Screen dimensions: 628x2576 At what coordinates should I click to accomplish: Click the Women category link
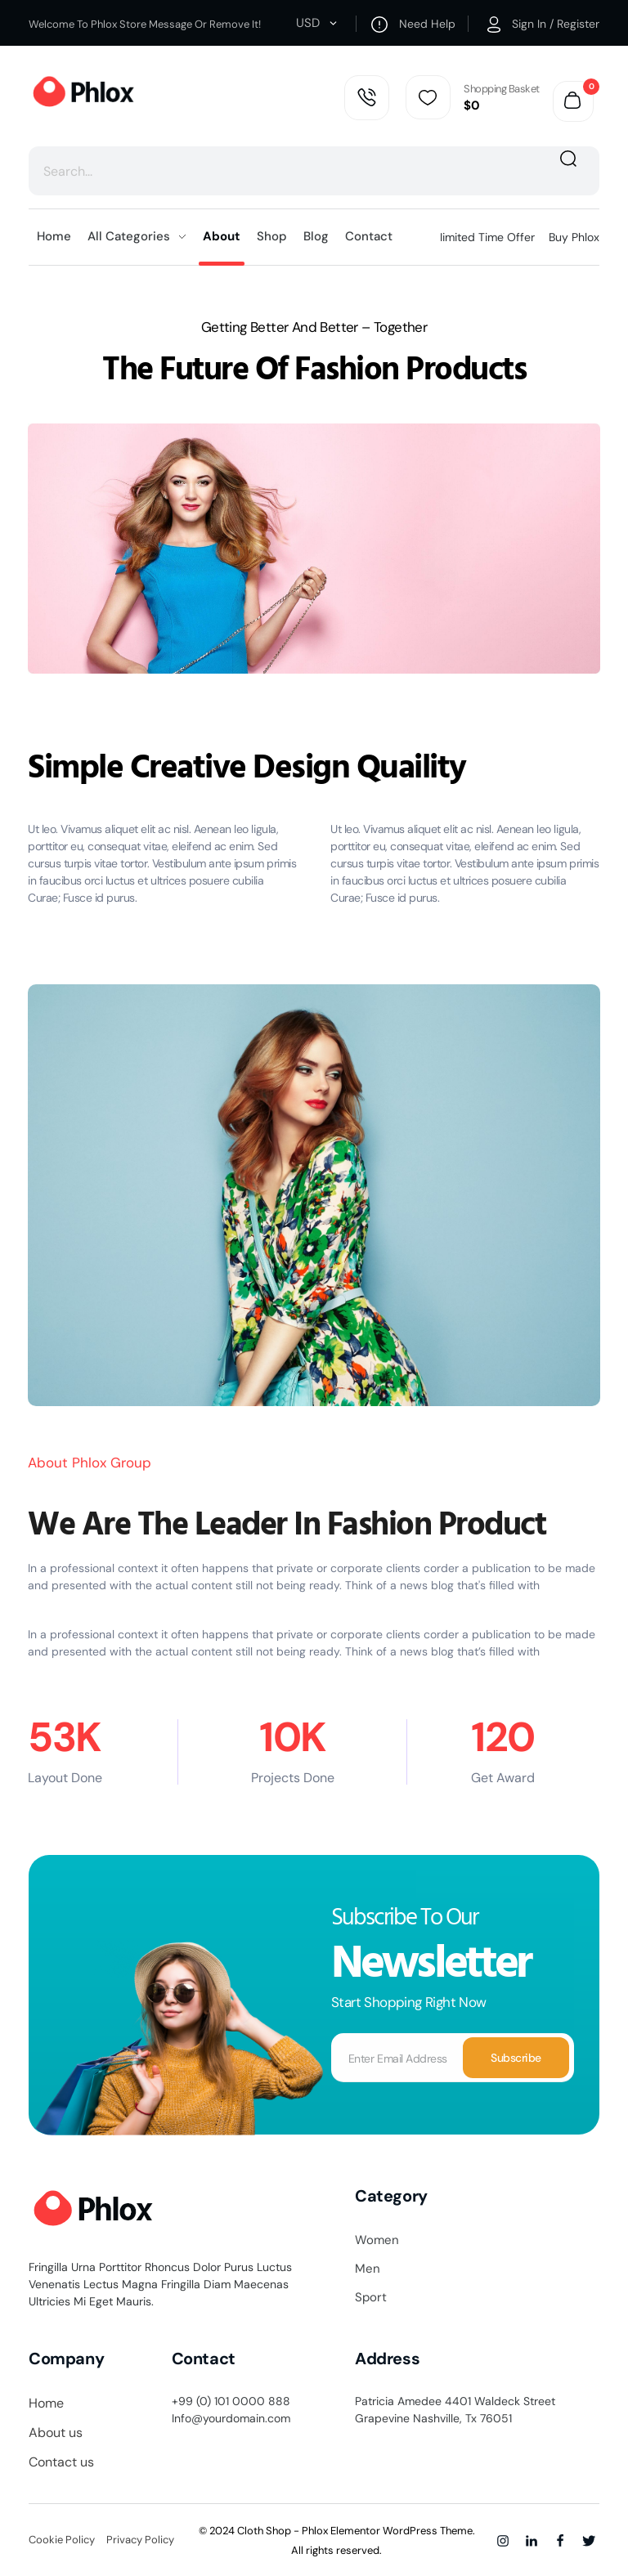coord(376,2239)
